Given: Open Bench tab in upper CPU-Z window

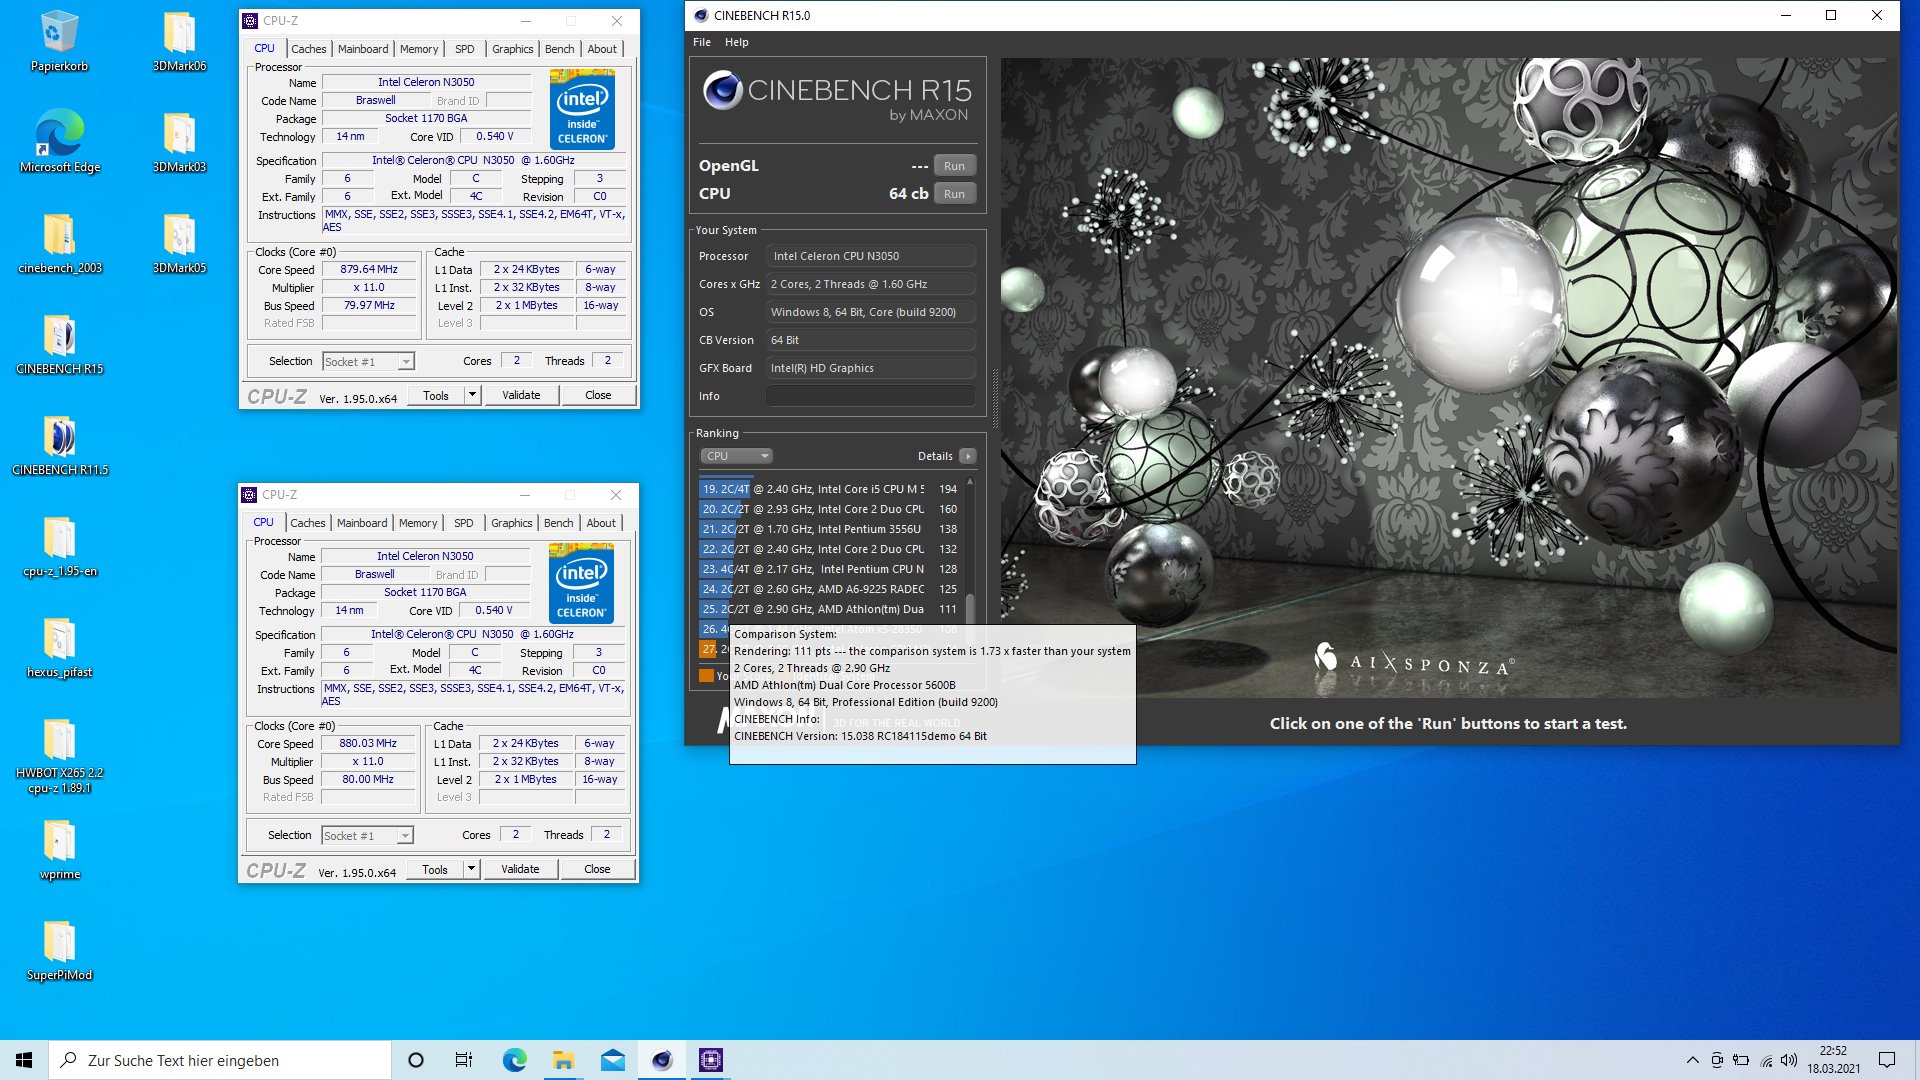Looking at the screenshot, I should point(560,49).
